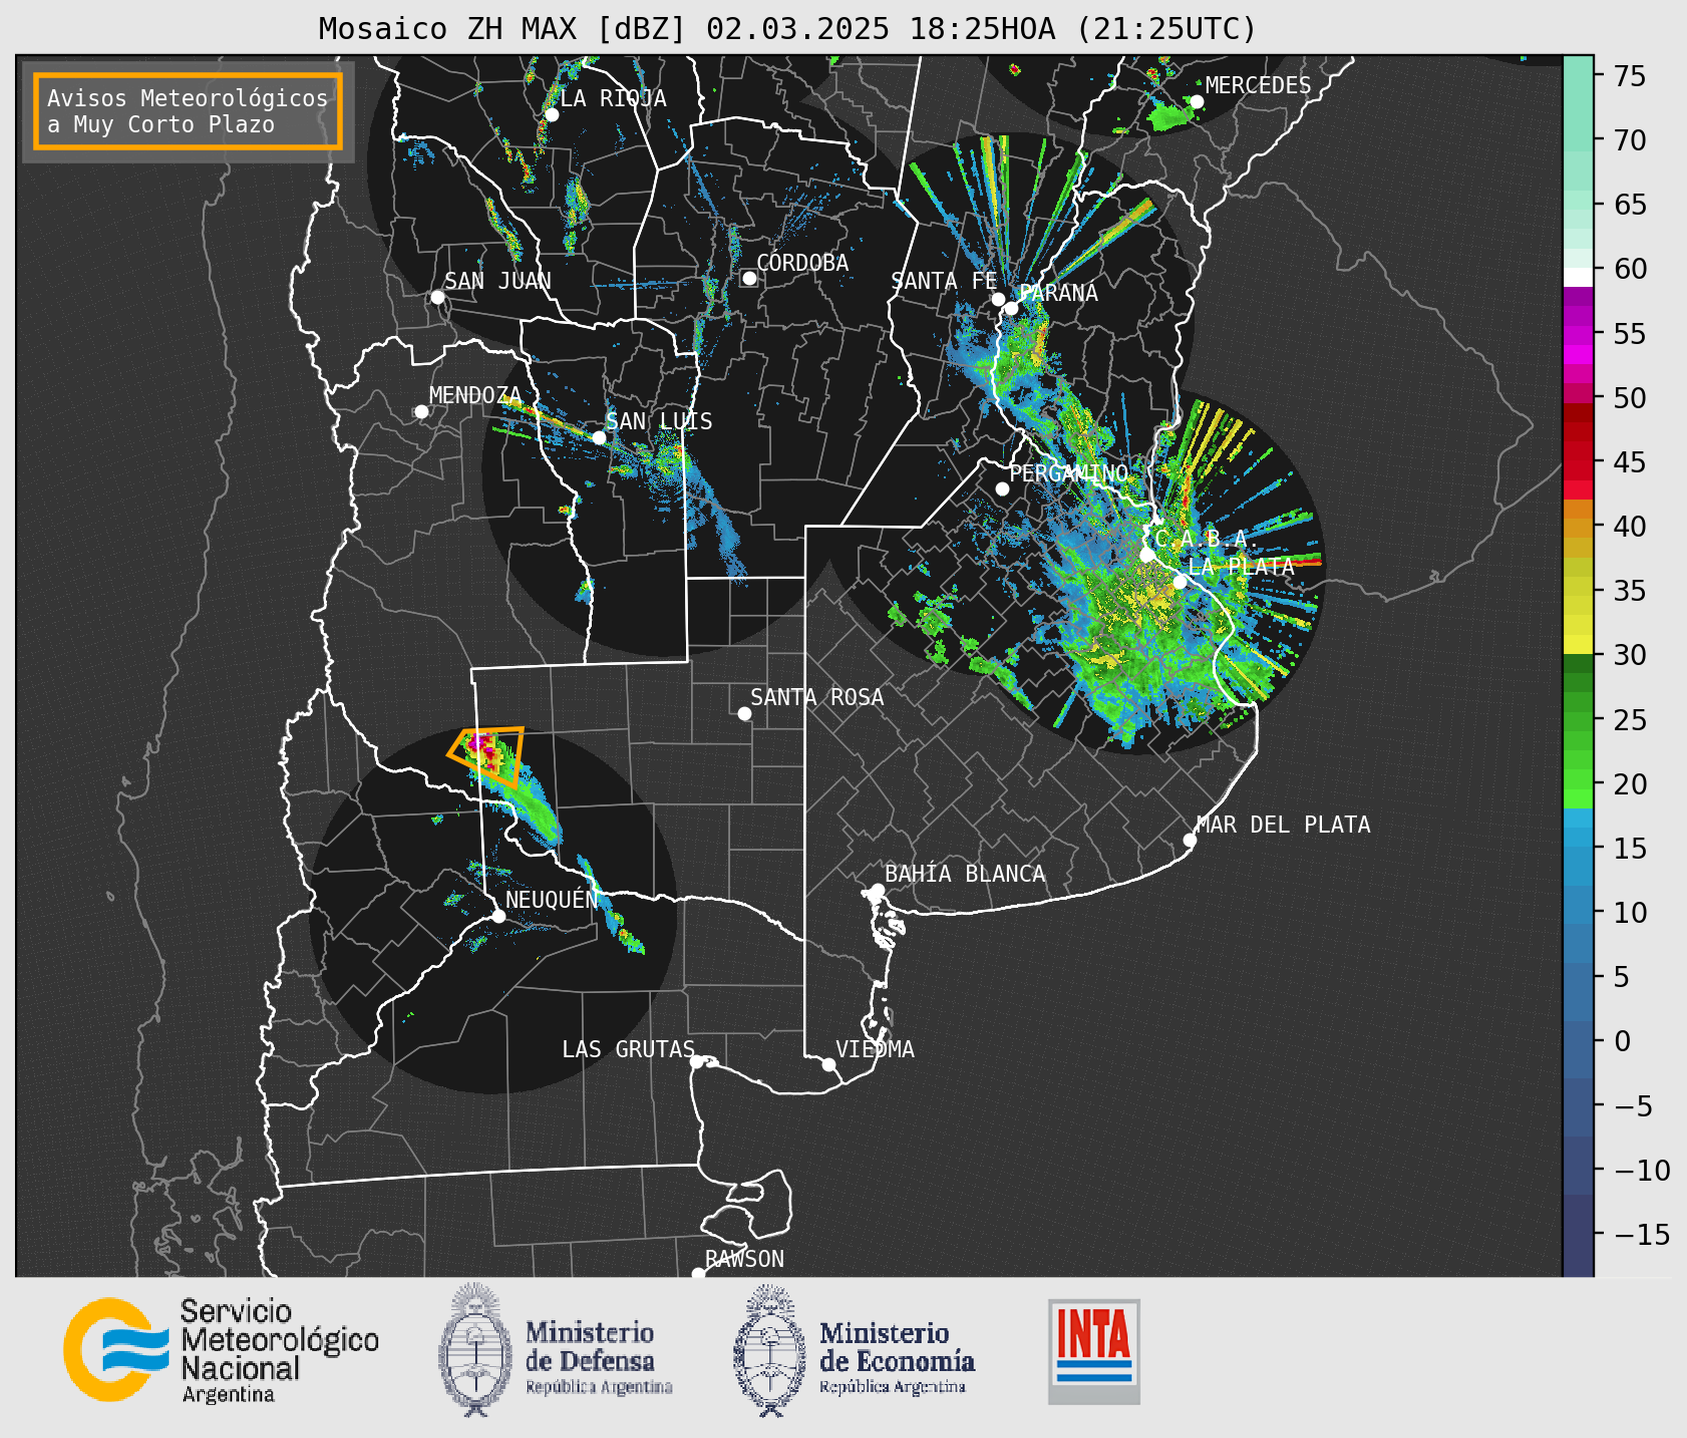Click the Servicio Meteorológico Nacional sun logo
Viewport: 1687px width, 1438px height.
tap(115, 1349)
